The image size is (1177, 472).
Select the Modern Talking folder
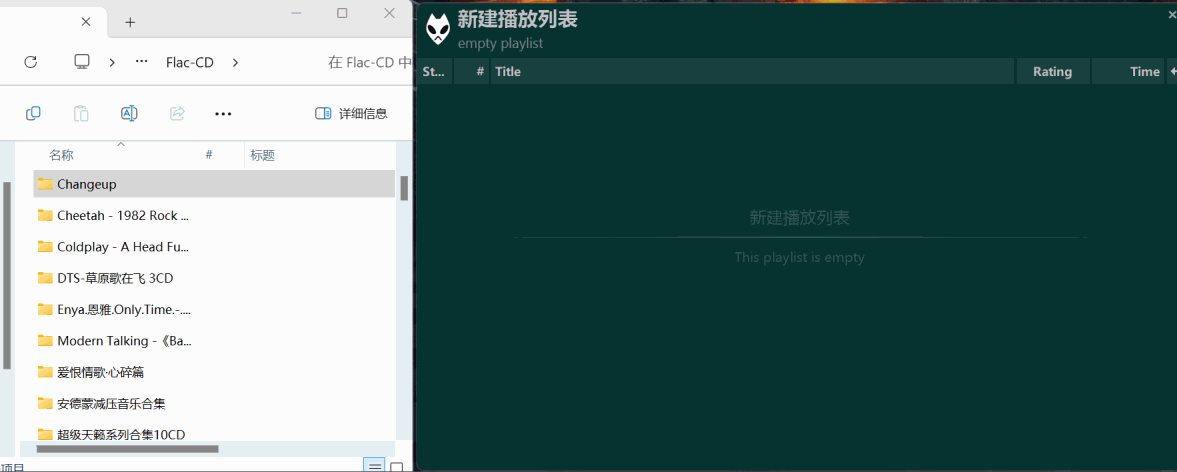pos(214,341)
